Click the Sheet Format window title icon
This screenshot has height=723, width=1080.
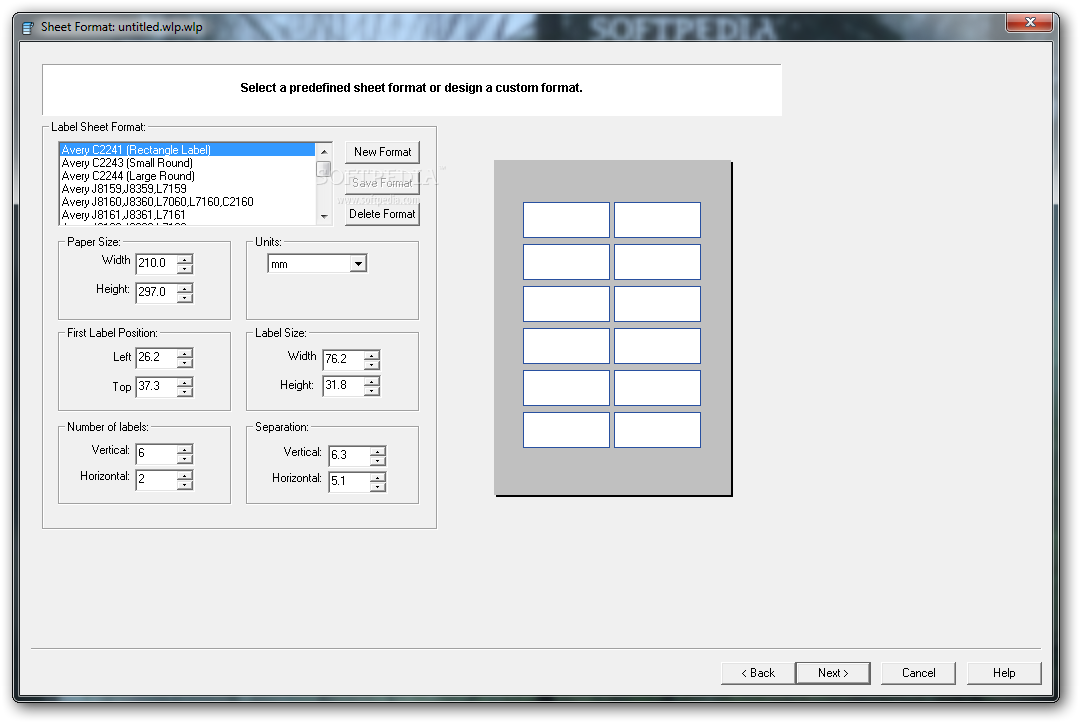point(28,28)
